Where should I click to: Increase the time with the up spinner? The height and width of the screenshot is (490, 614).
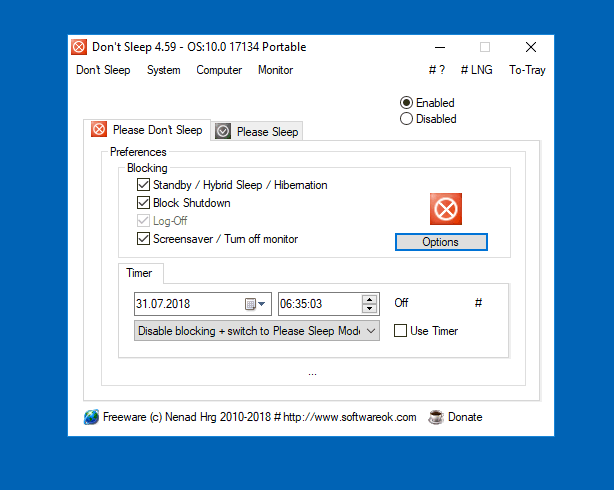[369, 300]
